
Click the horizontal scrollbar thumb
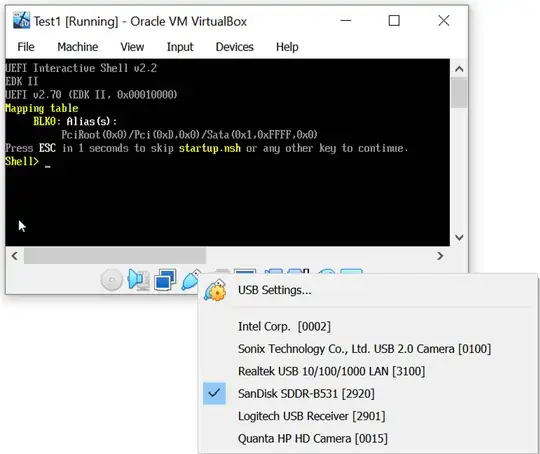(115, 256)
